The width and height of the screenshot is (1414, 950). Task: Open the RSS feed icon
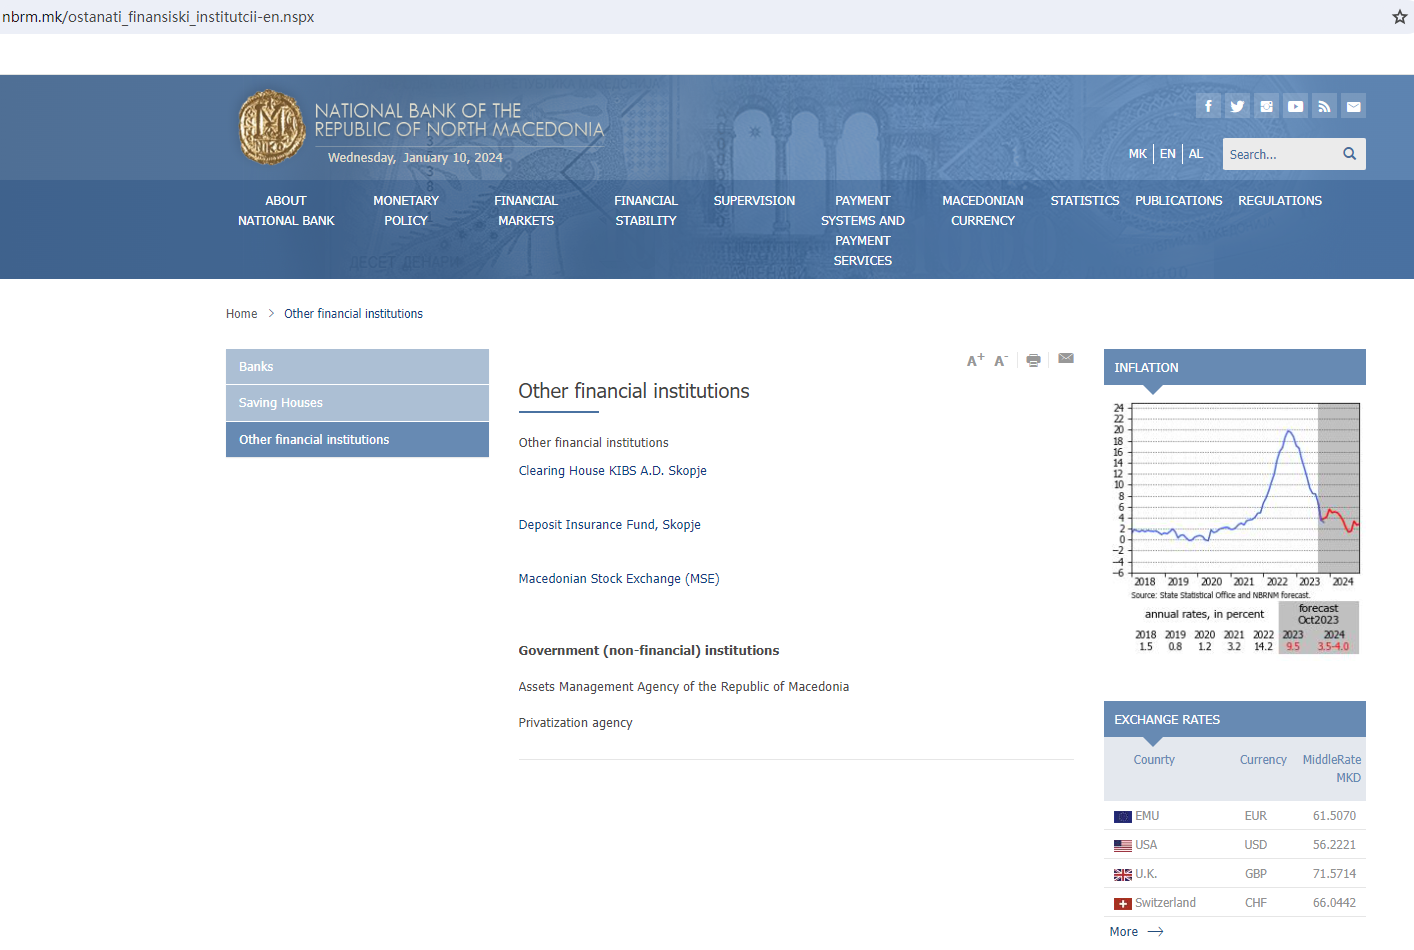pyautogui.click(x=1324, y=106)
